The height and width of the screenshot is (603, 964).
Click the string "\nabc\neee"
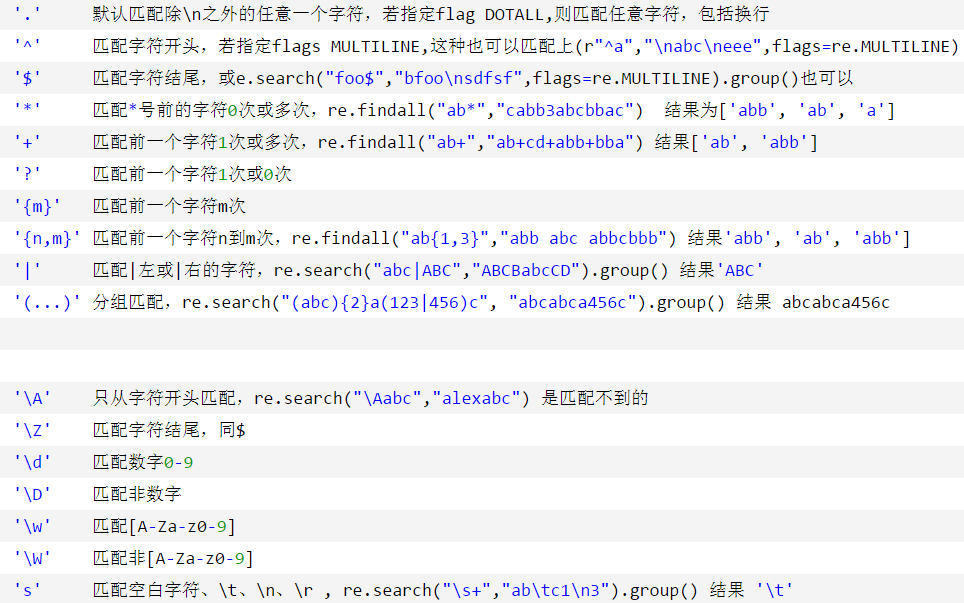(703, 46)
